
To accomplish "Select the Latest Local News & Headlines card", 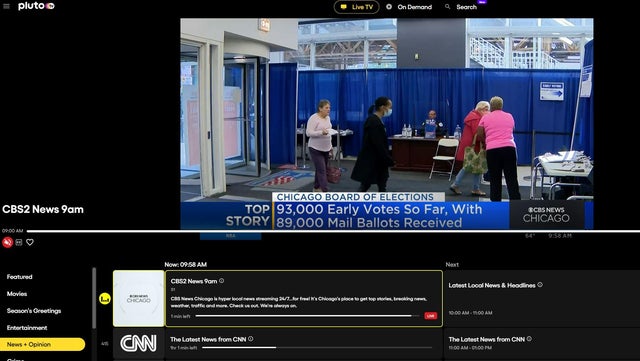I will [x=542, y=299].
